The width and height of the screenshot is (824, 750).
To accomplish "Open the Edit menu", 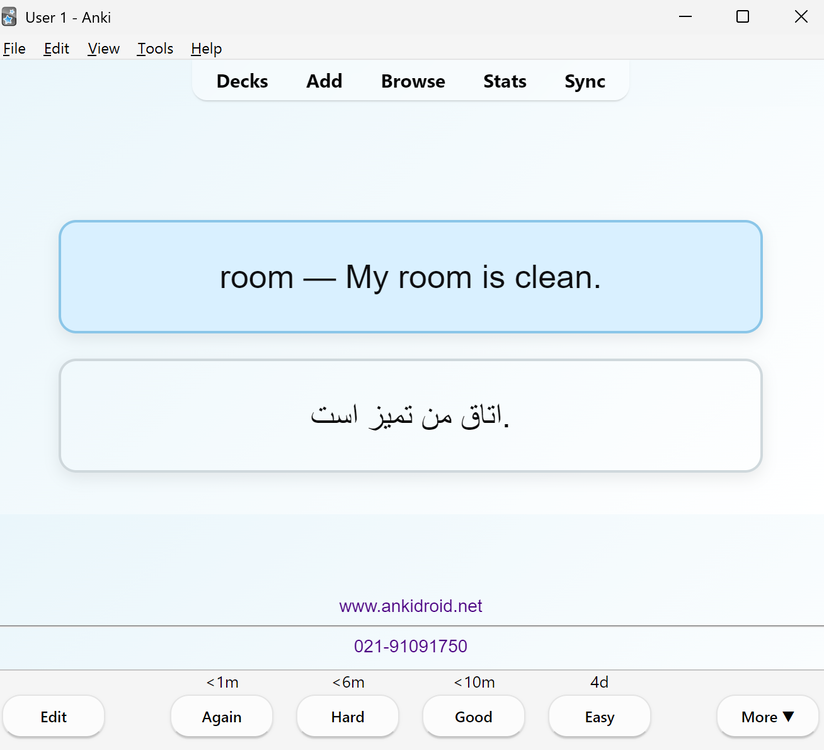I will coord(56,48).
